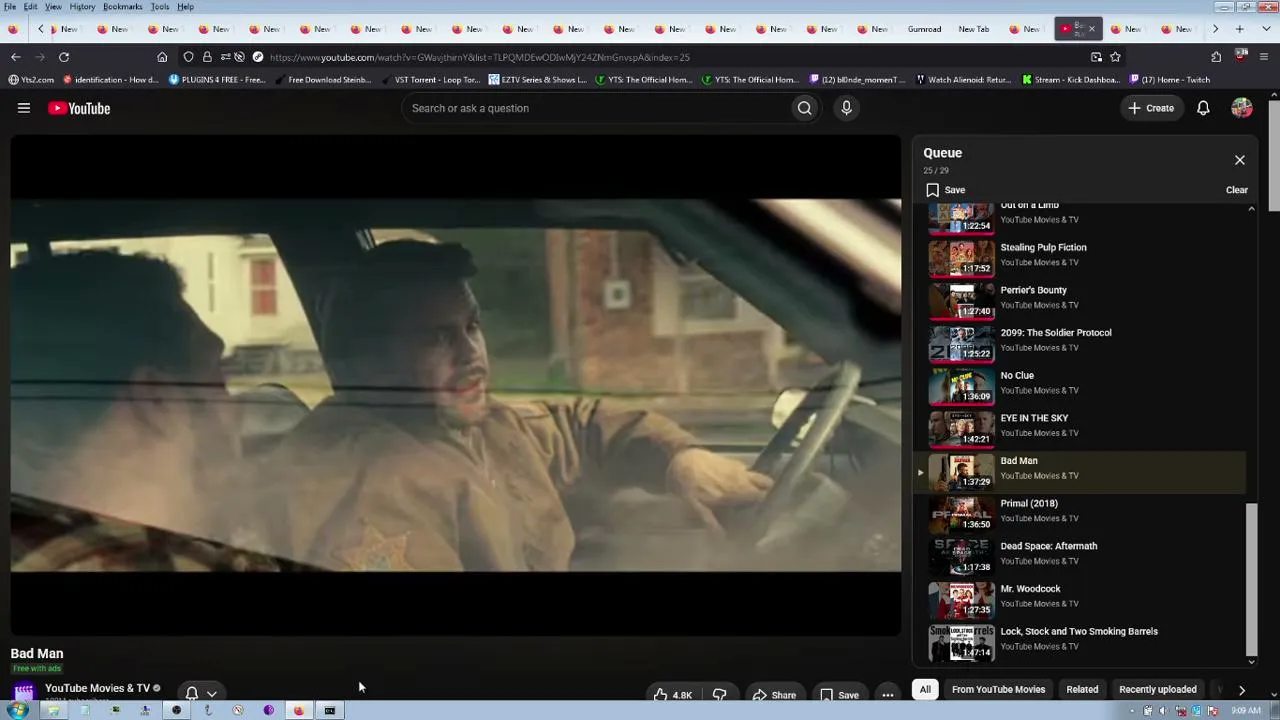Click the Windows Start button
Viewport: 1280px width, 720px height.
[17, 711]
